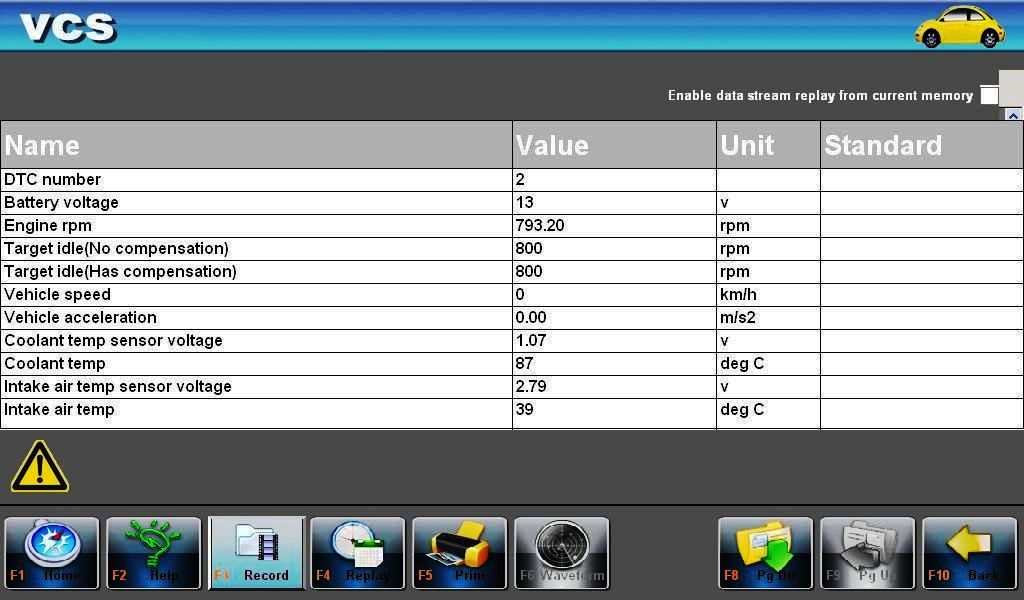The height and width of the screenshot is (600, 1024).
Task: Click the Coolant temp value 87
Action: point(524,364)
